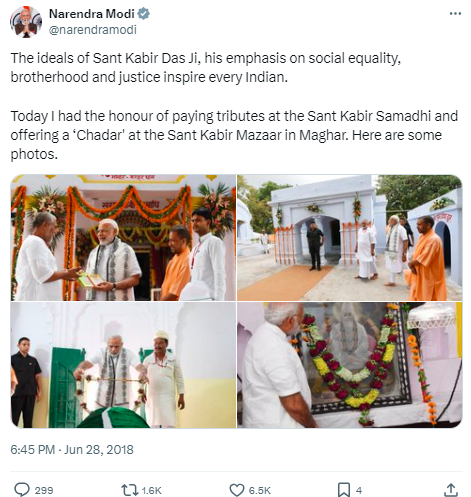Click the 1.6K retweet count
The width and height of the screenshot is (471, 497).
151,491
